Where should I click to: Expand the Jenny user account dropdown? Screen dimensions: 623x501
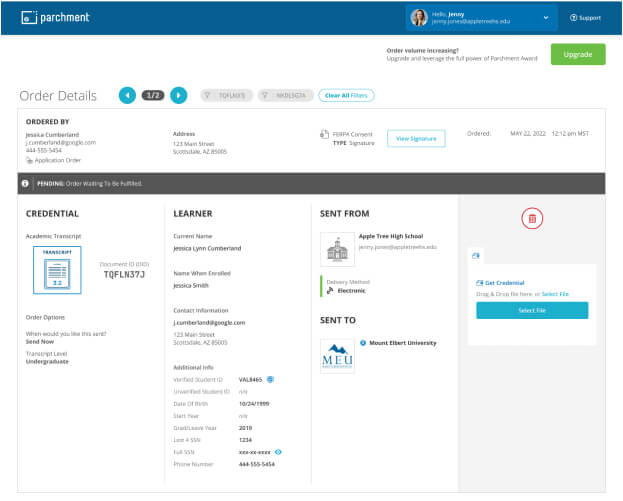click(545, 18)
